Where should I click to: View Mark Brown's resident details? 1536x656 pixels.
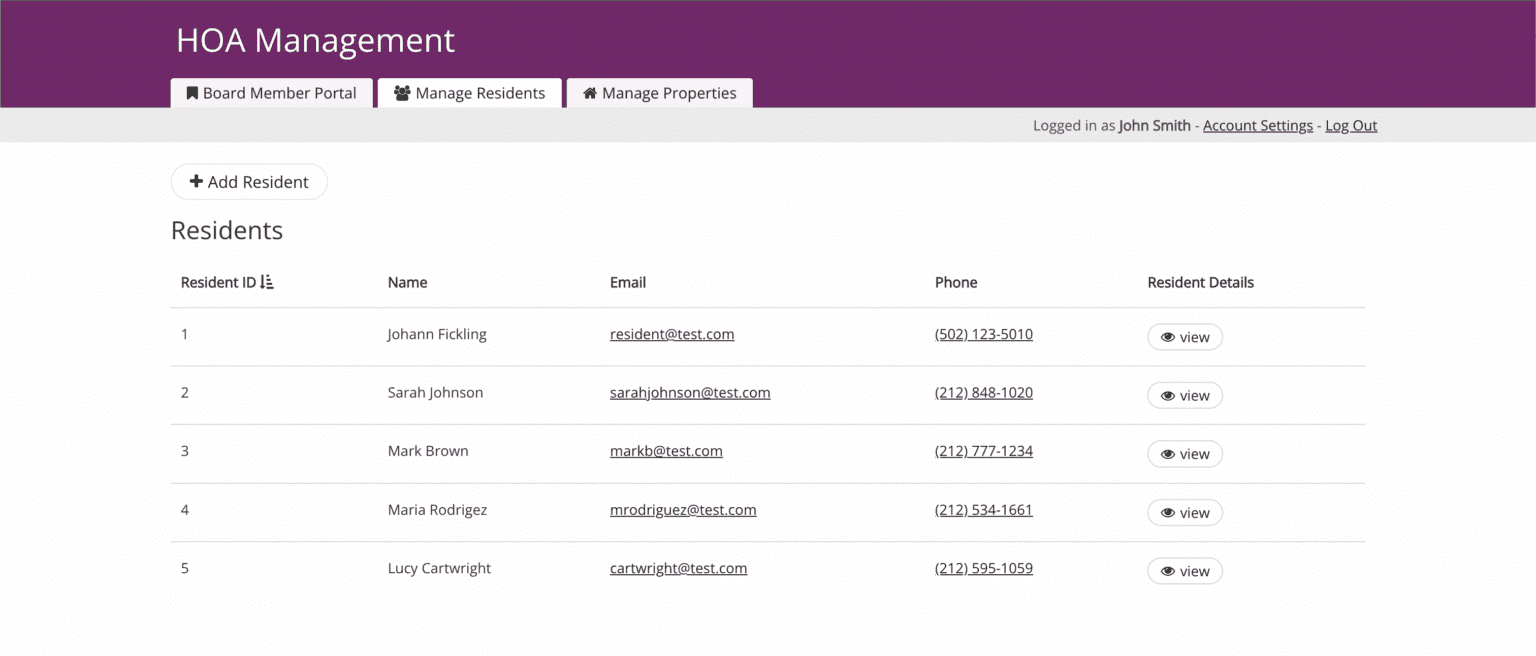click(x=1184, y=454)
